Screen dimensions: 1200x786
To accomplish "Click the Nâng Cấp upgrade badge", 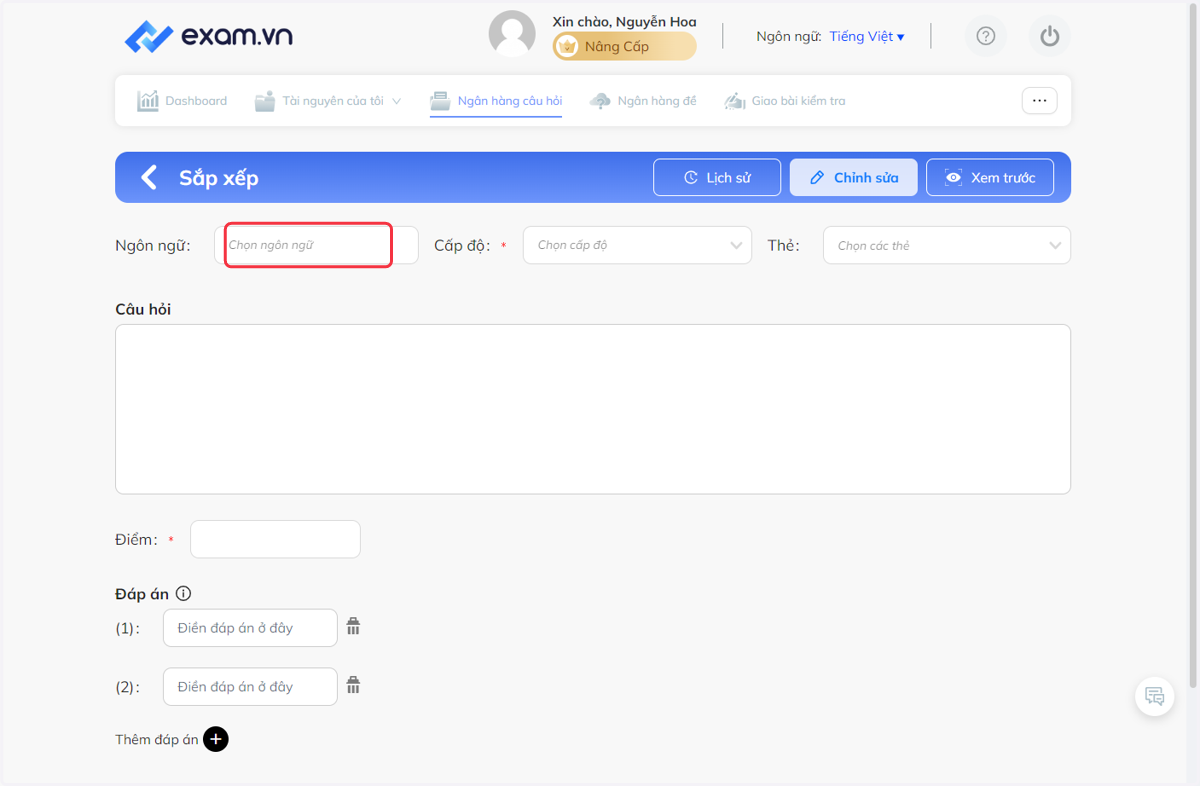I will [x=625, y=46].
